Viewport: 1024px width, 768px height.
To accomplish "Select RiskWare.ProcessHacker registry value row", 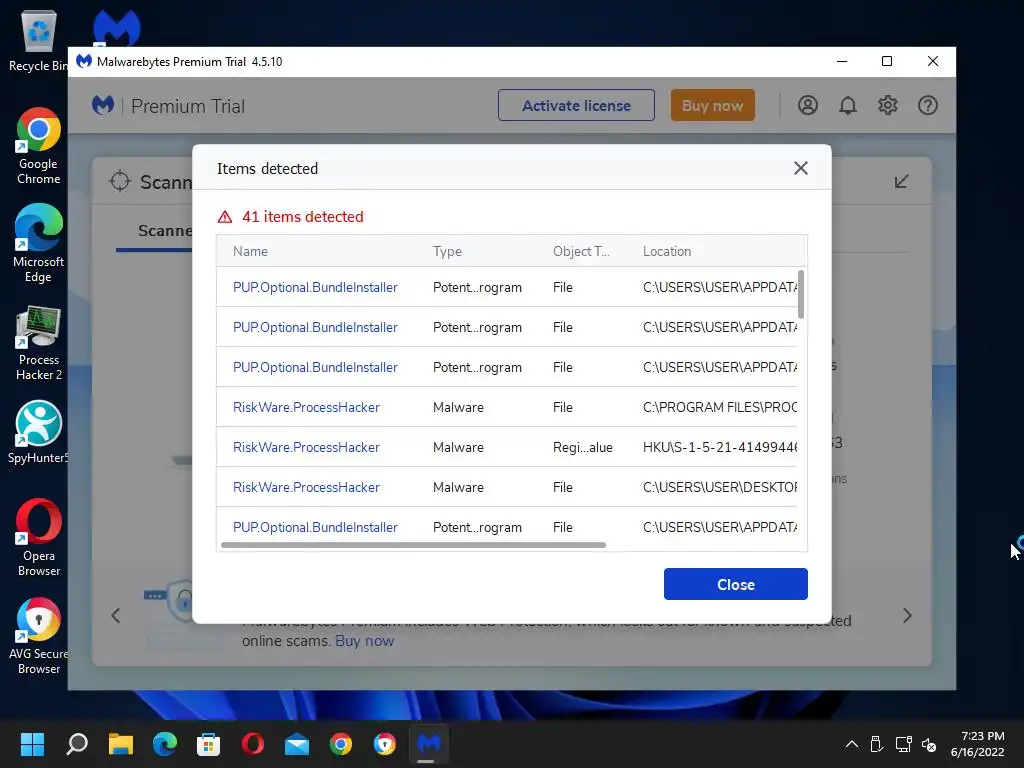I will click(x=306, y=447).
